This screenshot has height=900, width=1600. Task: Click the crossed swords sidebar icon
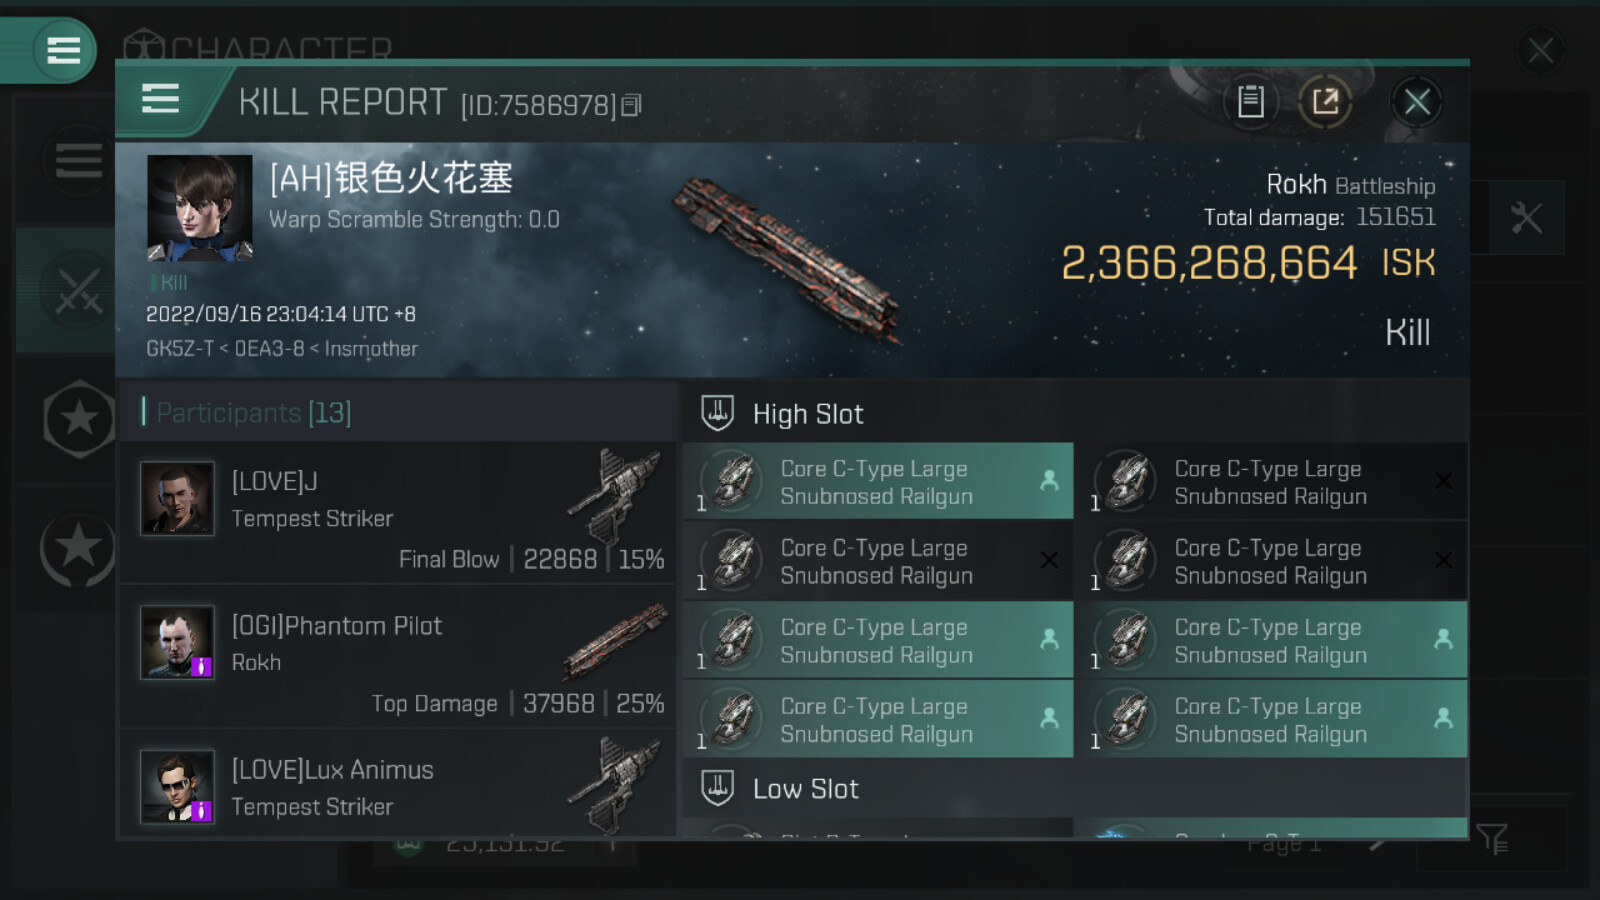(78, 291)
